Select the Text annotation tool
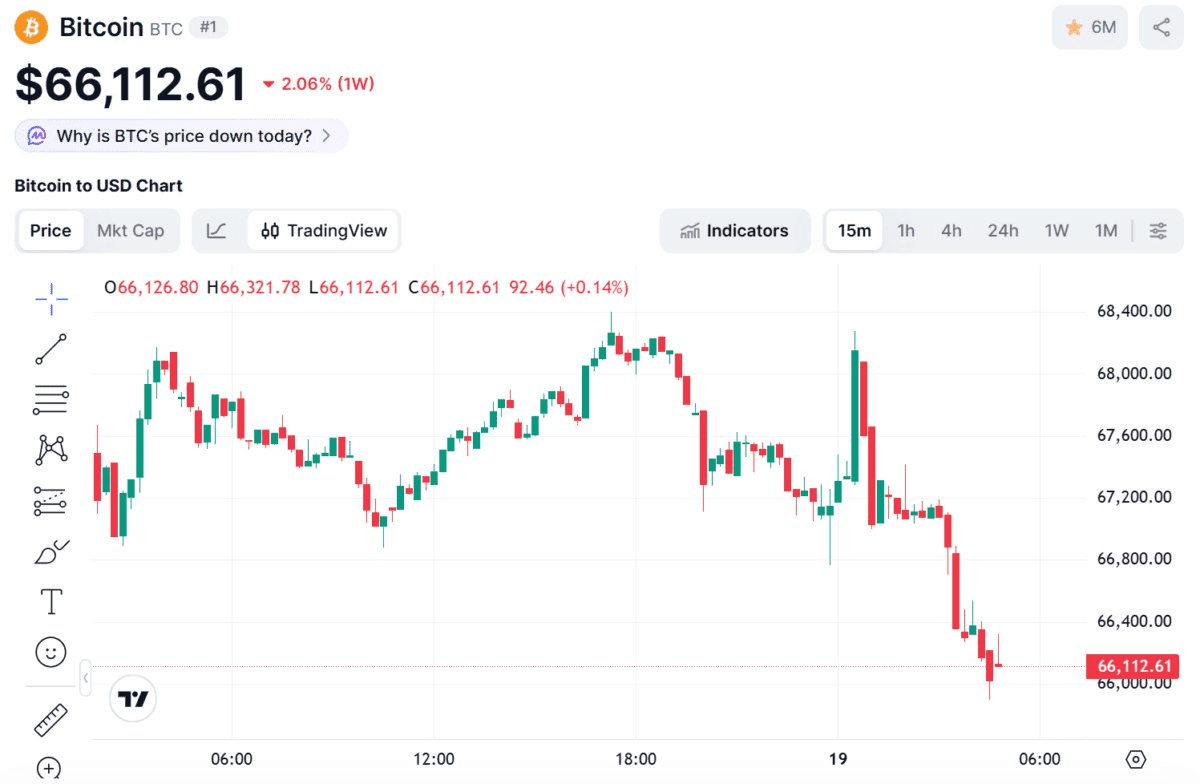 (51, 601)
